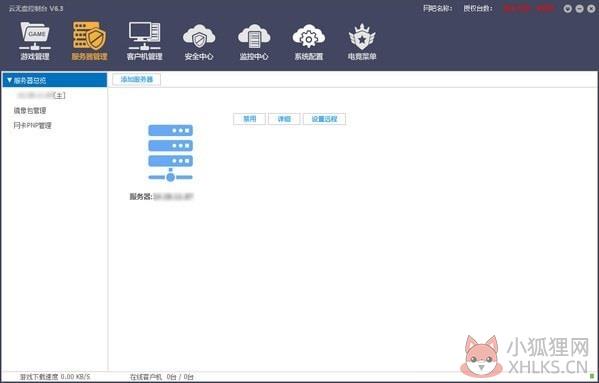Minimize the console window
The image size is (599, 383).
click(x=580, y=8)
